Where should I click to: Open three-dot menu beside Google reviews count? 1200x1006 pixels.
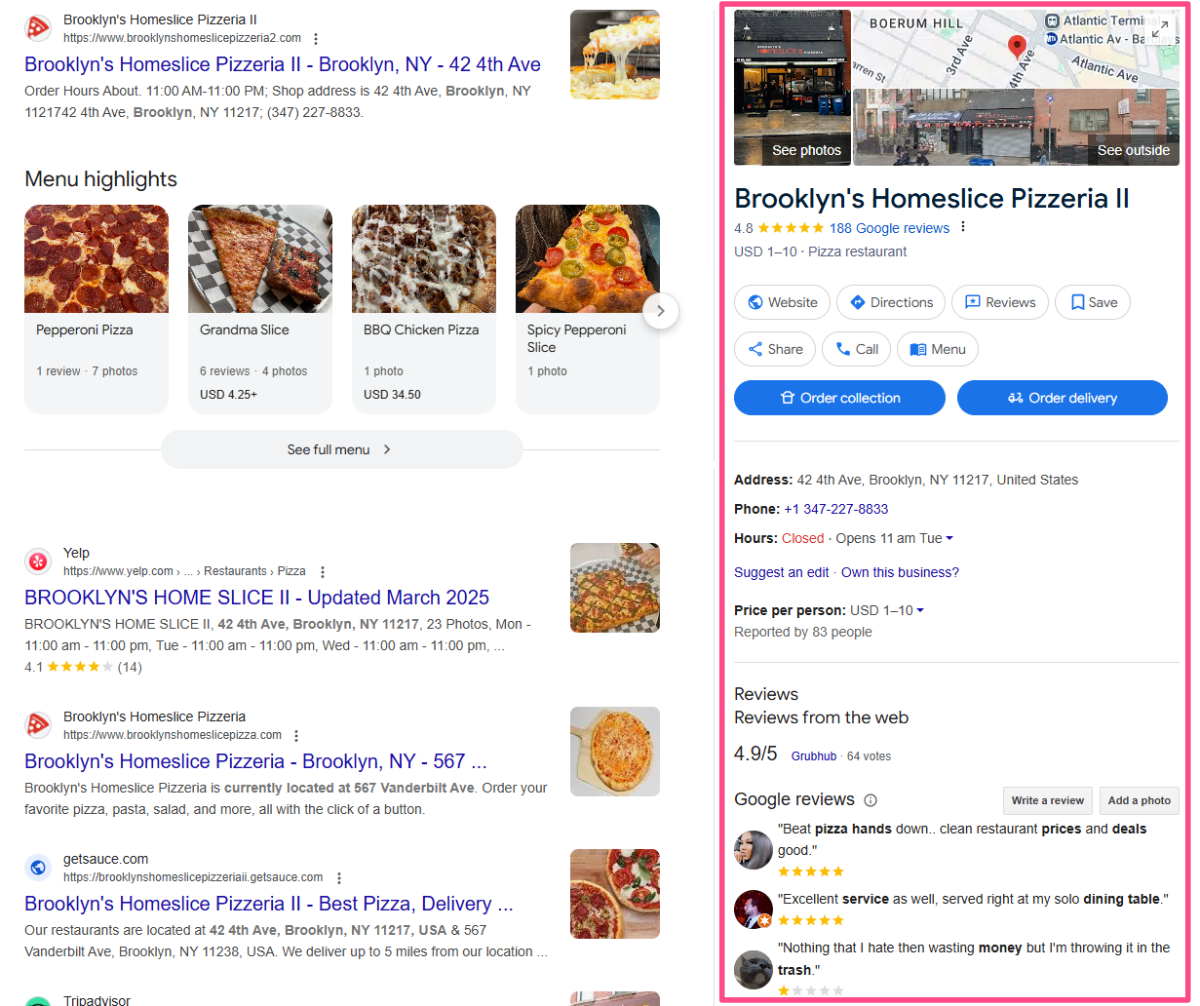click(x=963, y=228)
